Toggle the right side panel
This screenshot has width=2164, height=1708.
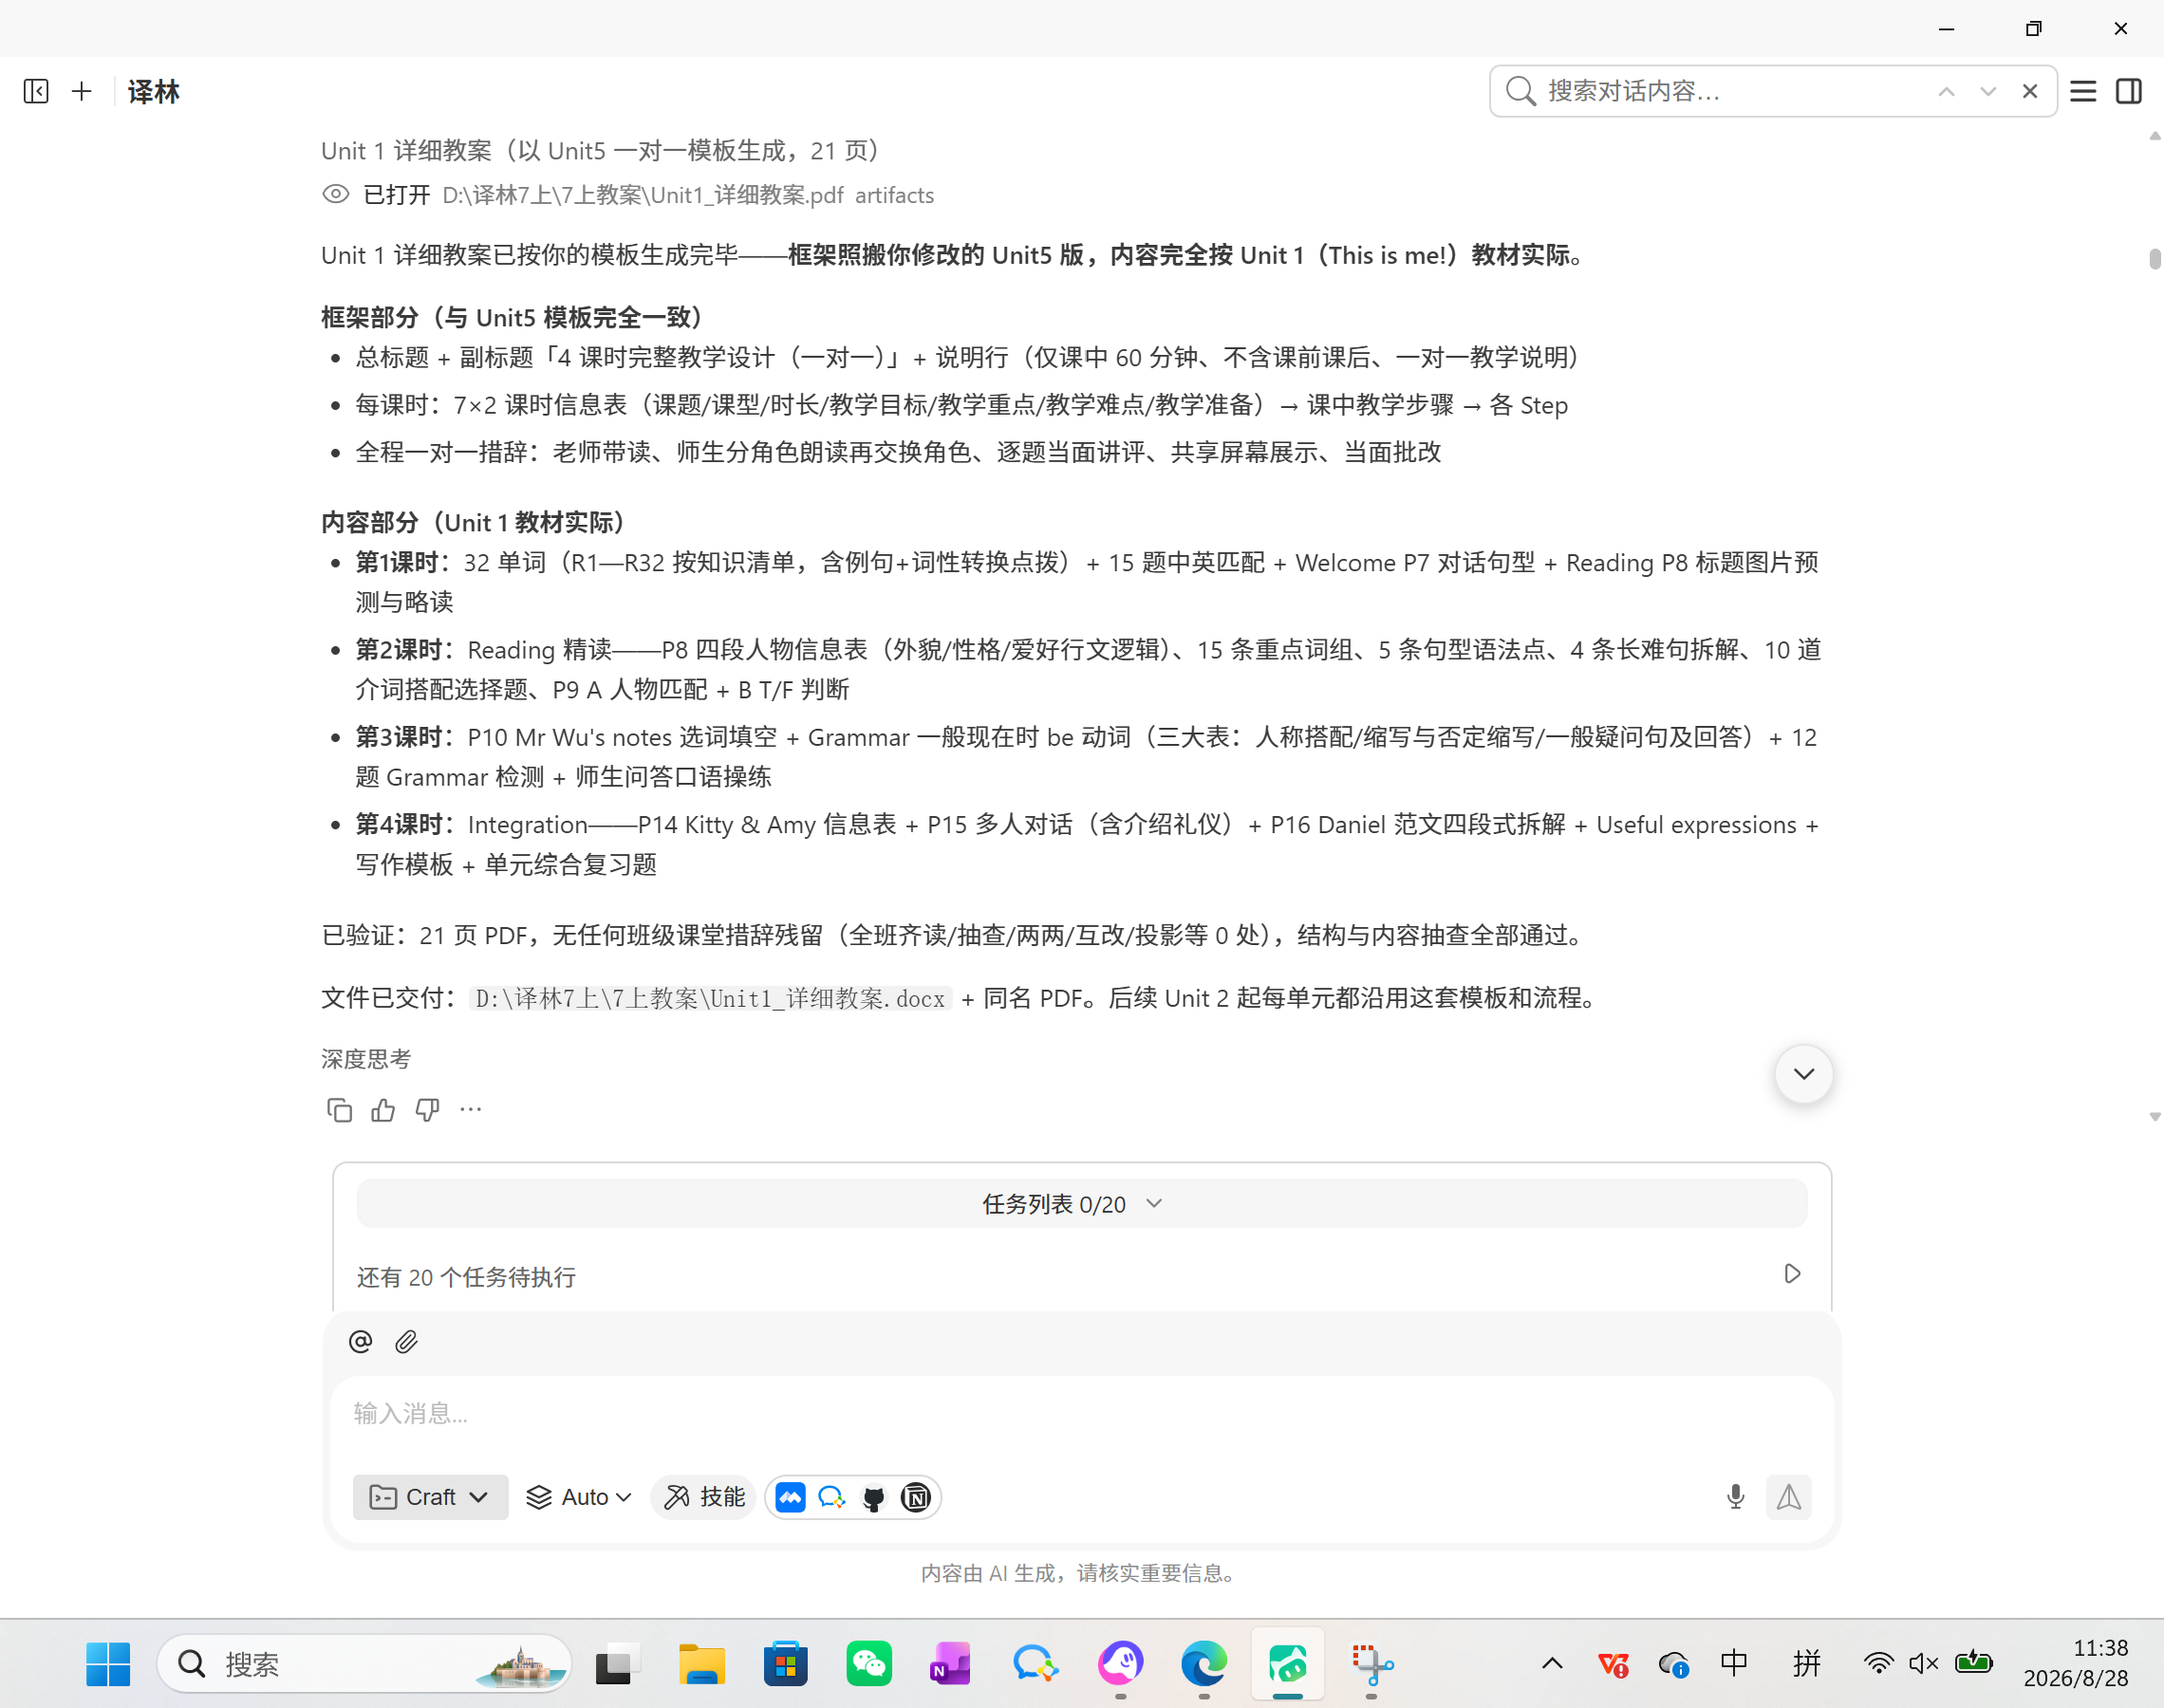pos(2129,91)
